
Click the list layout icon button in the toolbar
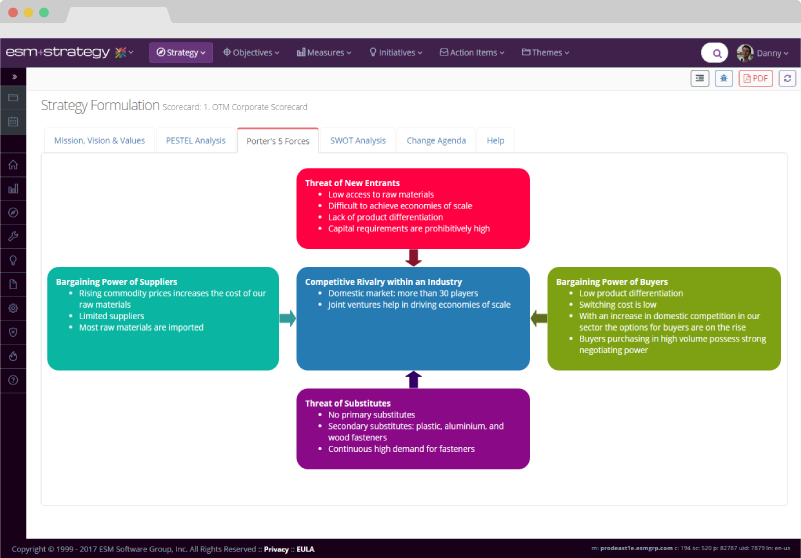pyautogui.click(x=700, y=78)
